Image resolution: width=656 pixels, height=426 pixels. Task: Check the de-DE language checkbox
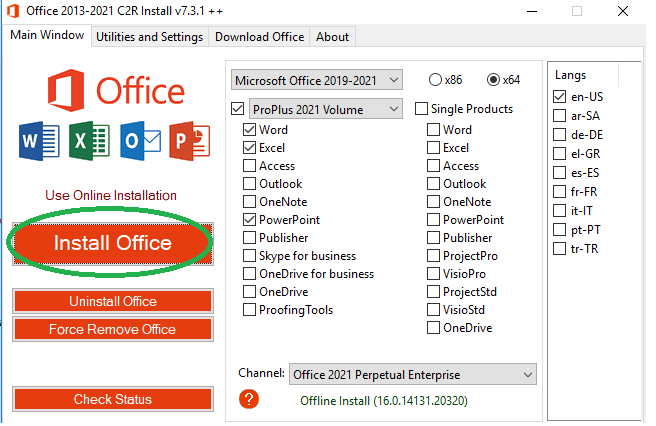(x=559, y=135)
